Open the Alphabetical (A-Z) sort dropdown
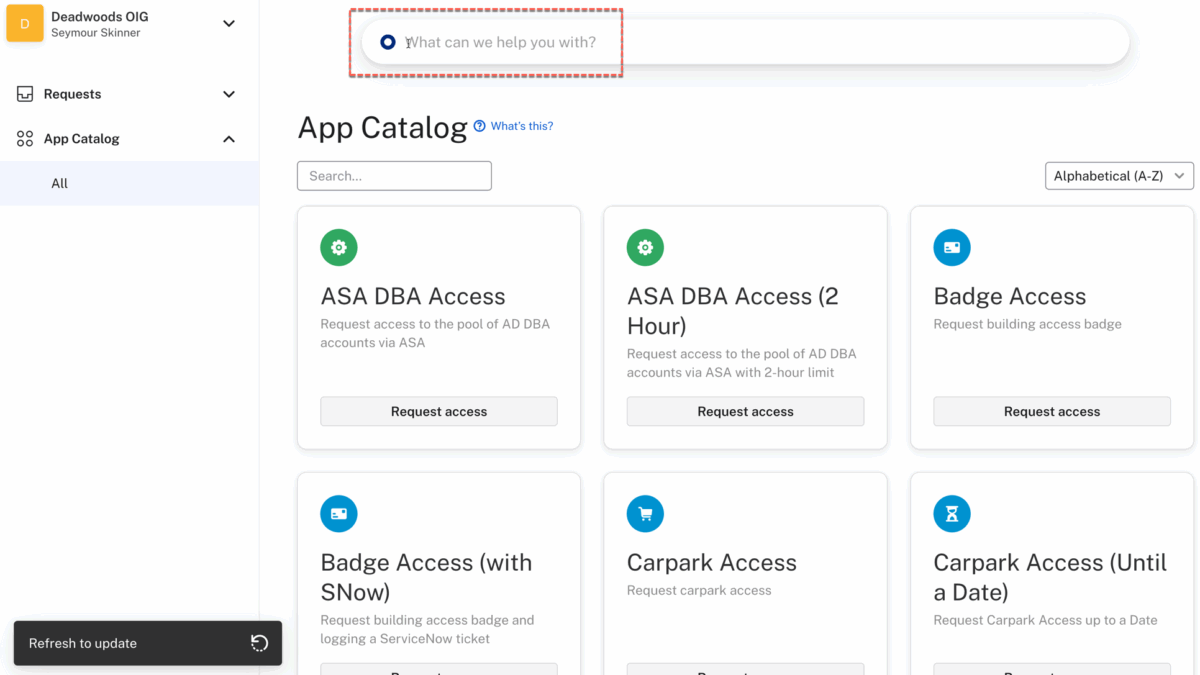 [1118, 175]
